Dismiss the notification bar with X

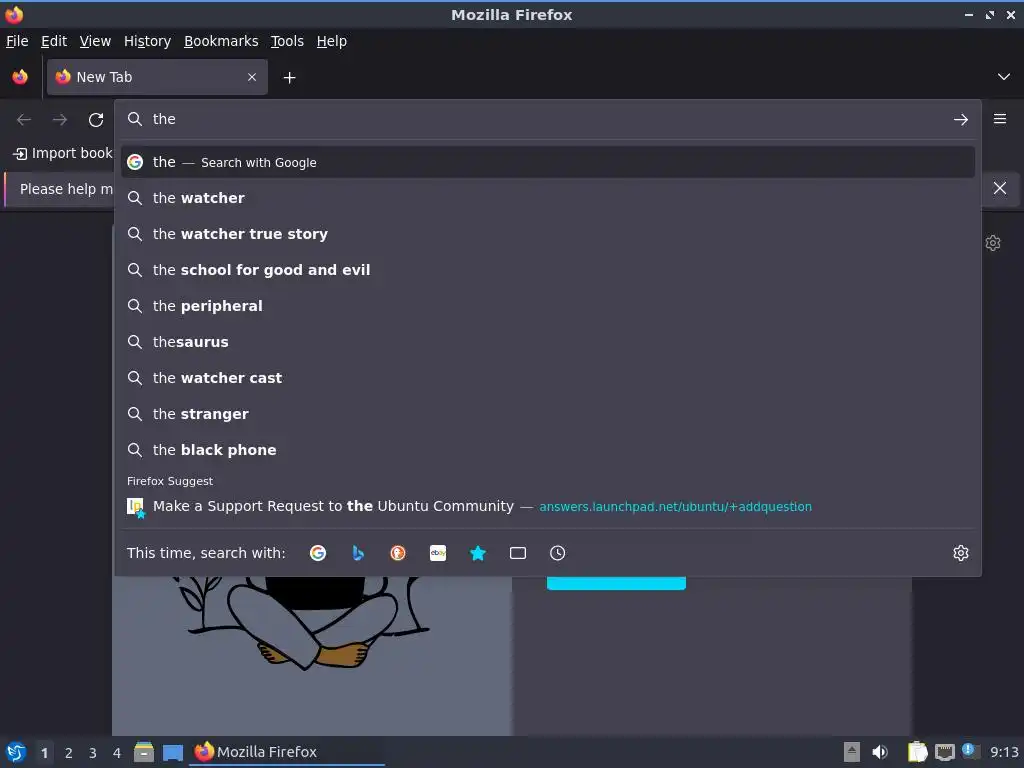(x=1000, y=188)
